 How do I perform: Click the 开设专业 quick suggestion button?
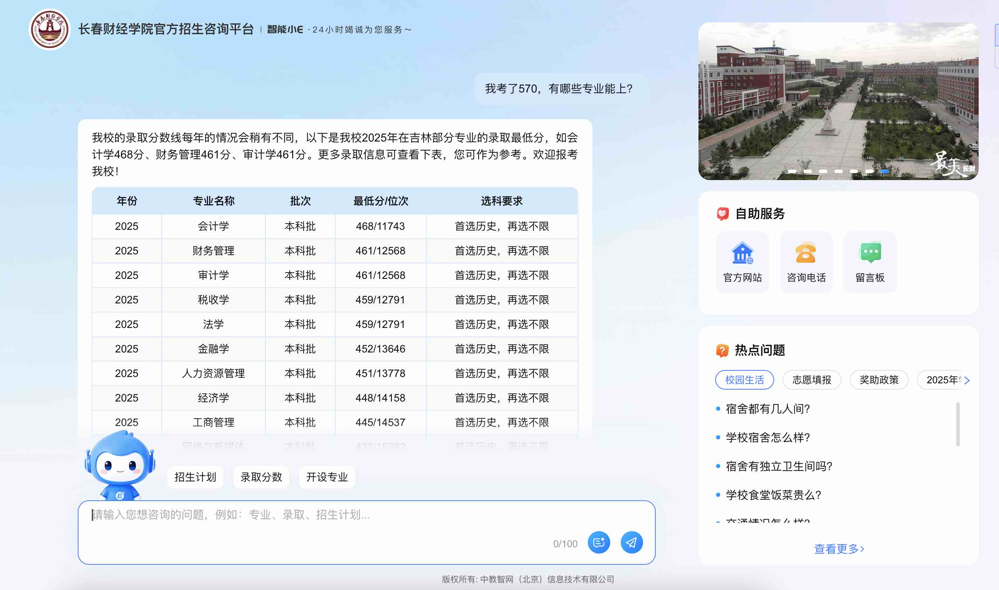click(x=327, y=477)
